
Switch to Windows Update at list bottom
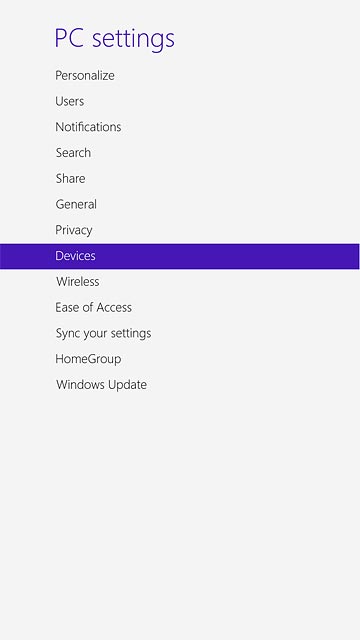point(101,385)
